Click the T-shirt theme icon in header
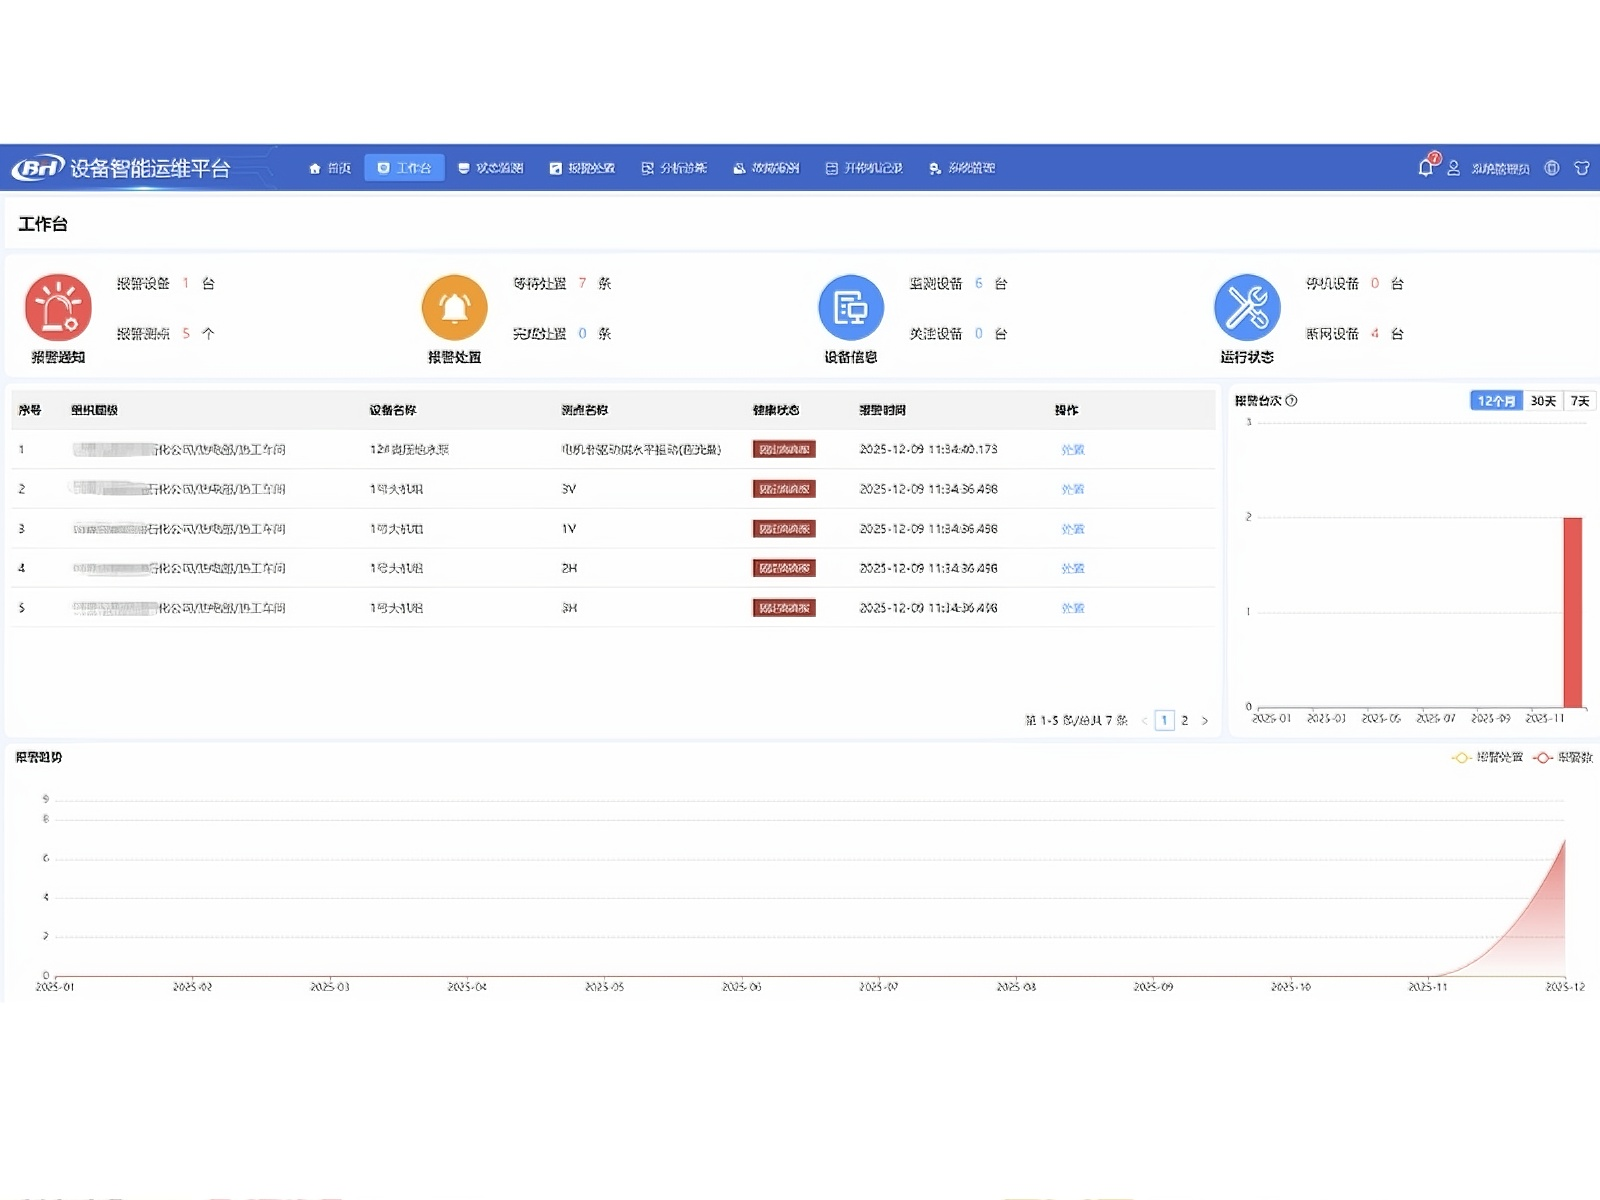The height and width of the screenshot is (1200, 1600). point(1581,168)
